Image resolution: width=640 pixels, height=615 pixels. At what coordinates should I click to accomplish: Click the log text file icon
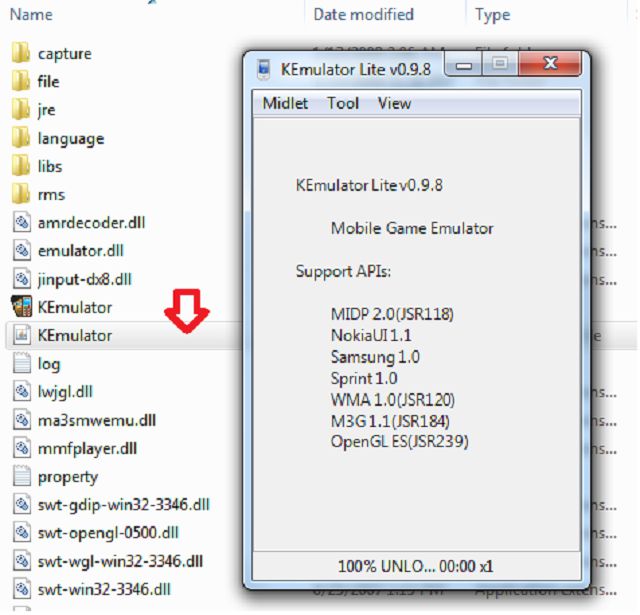22,363
